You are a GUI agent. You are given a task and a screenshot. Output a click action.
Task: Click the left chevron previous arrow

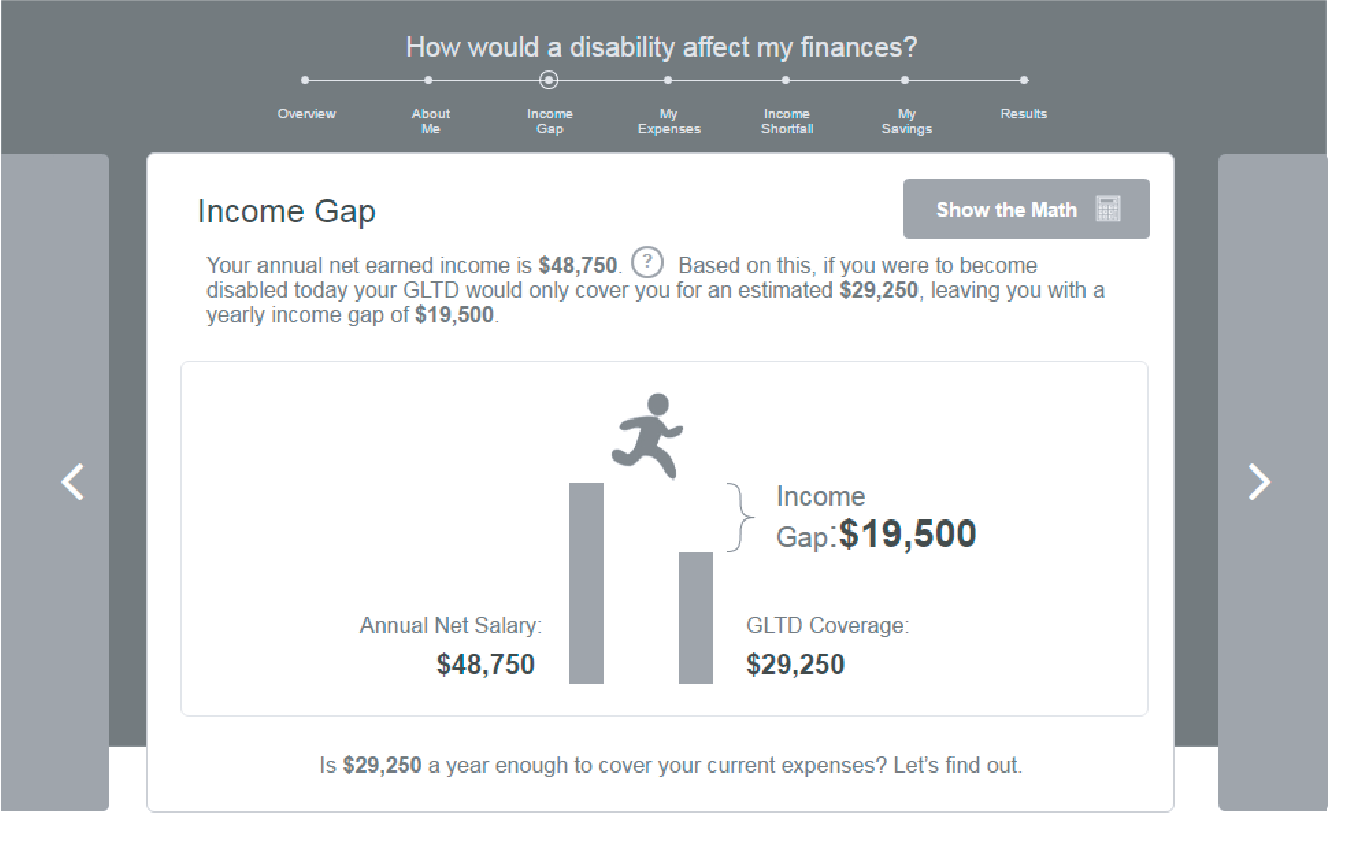pyautogui.click(x=72, y=482)
